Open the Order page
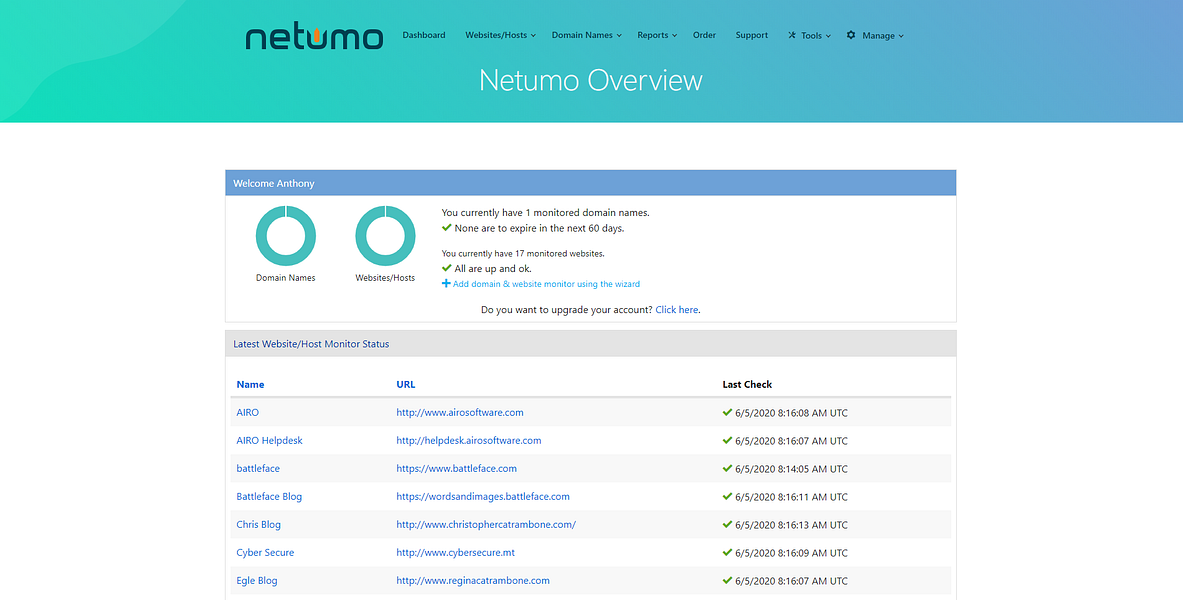Viewport: 1183px width, 600px height. [705, 35]
